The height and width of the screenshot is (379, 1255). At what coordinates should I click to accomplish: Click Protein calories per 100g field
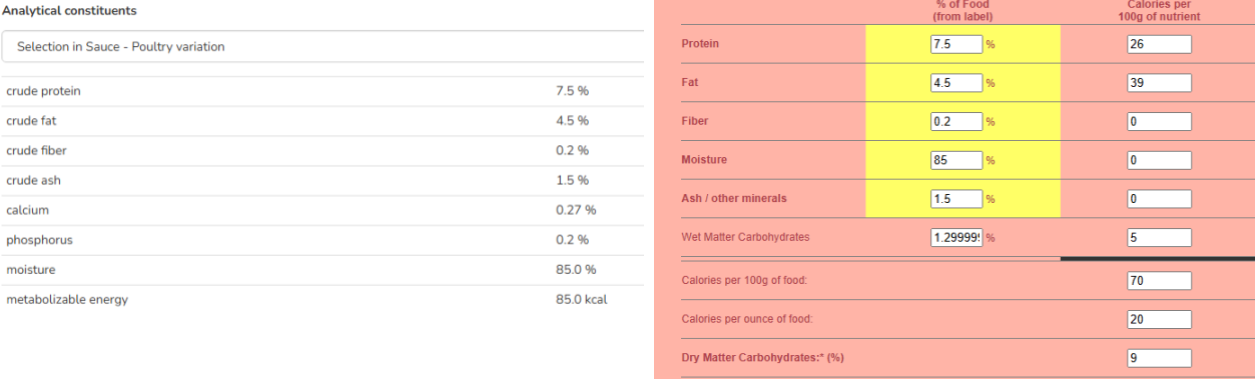click(x=1159, y=44)
